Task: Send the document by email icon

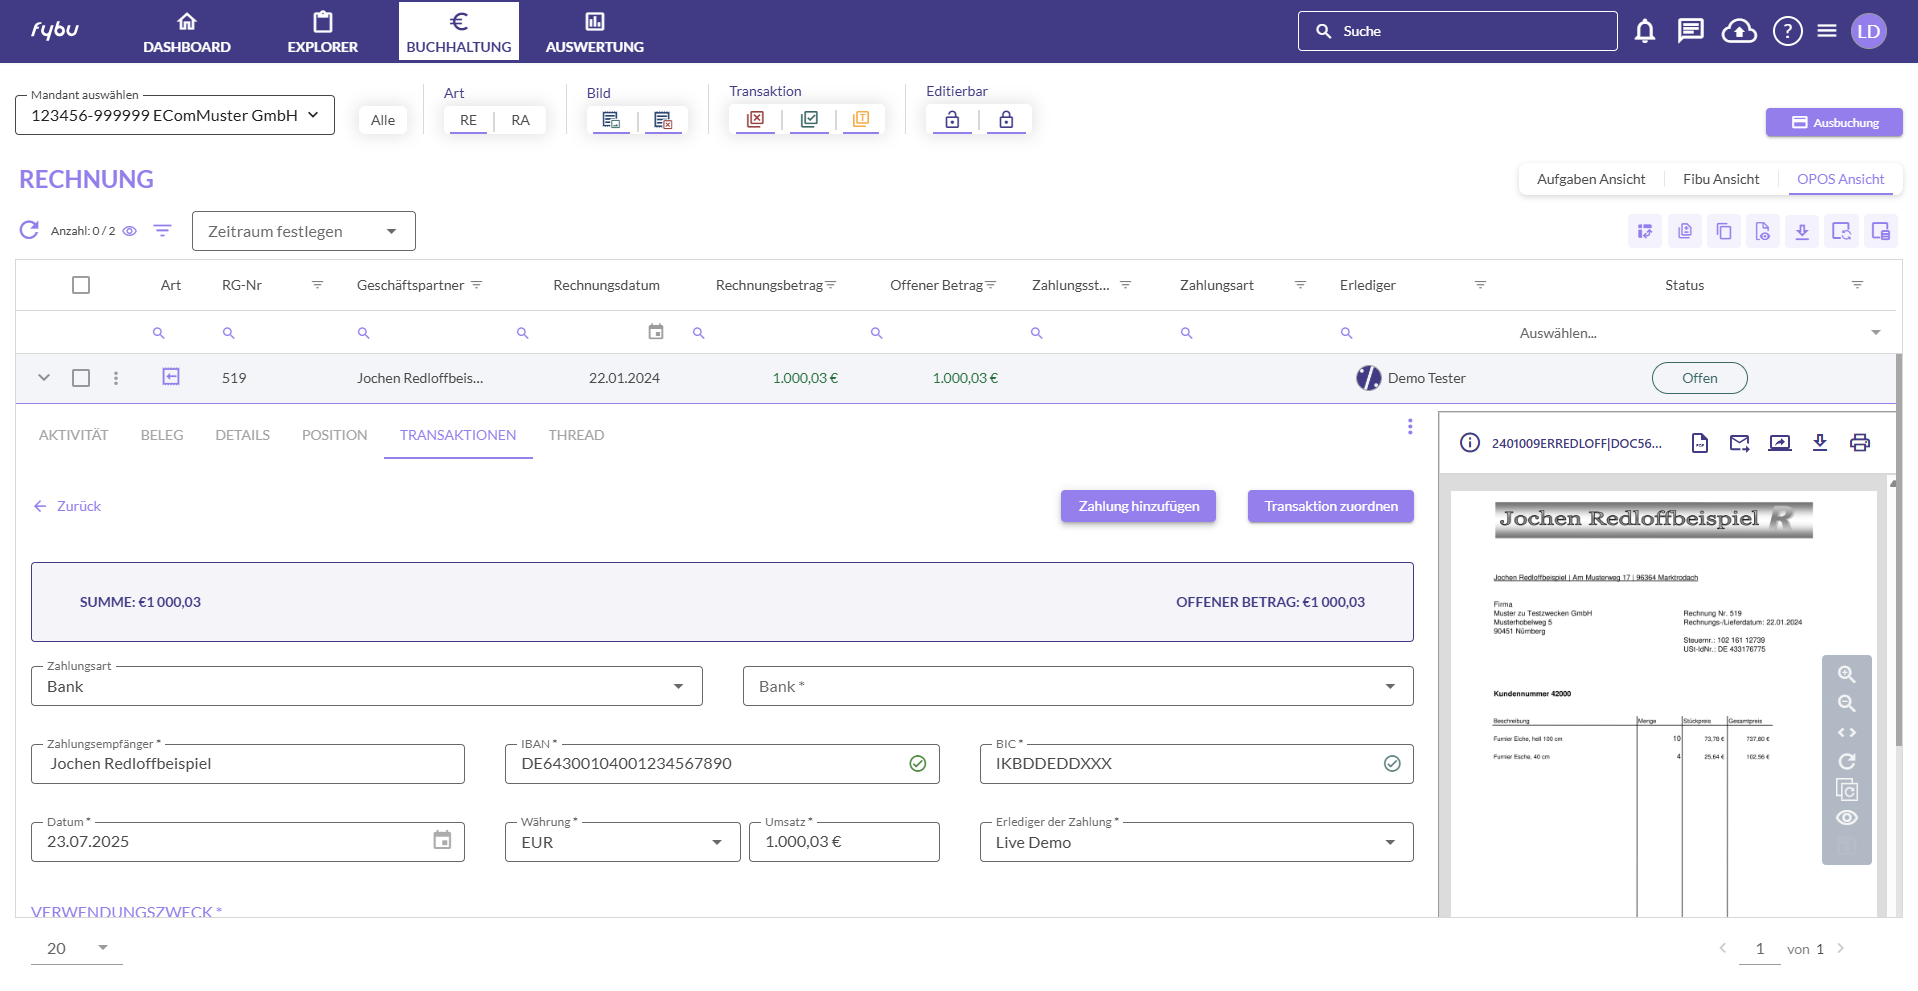Action: tap(1739, 443)
